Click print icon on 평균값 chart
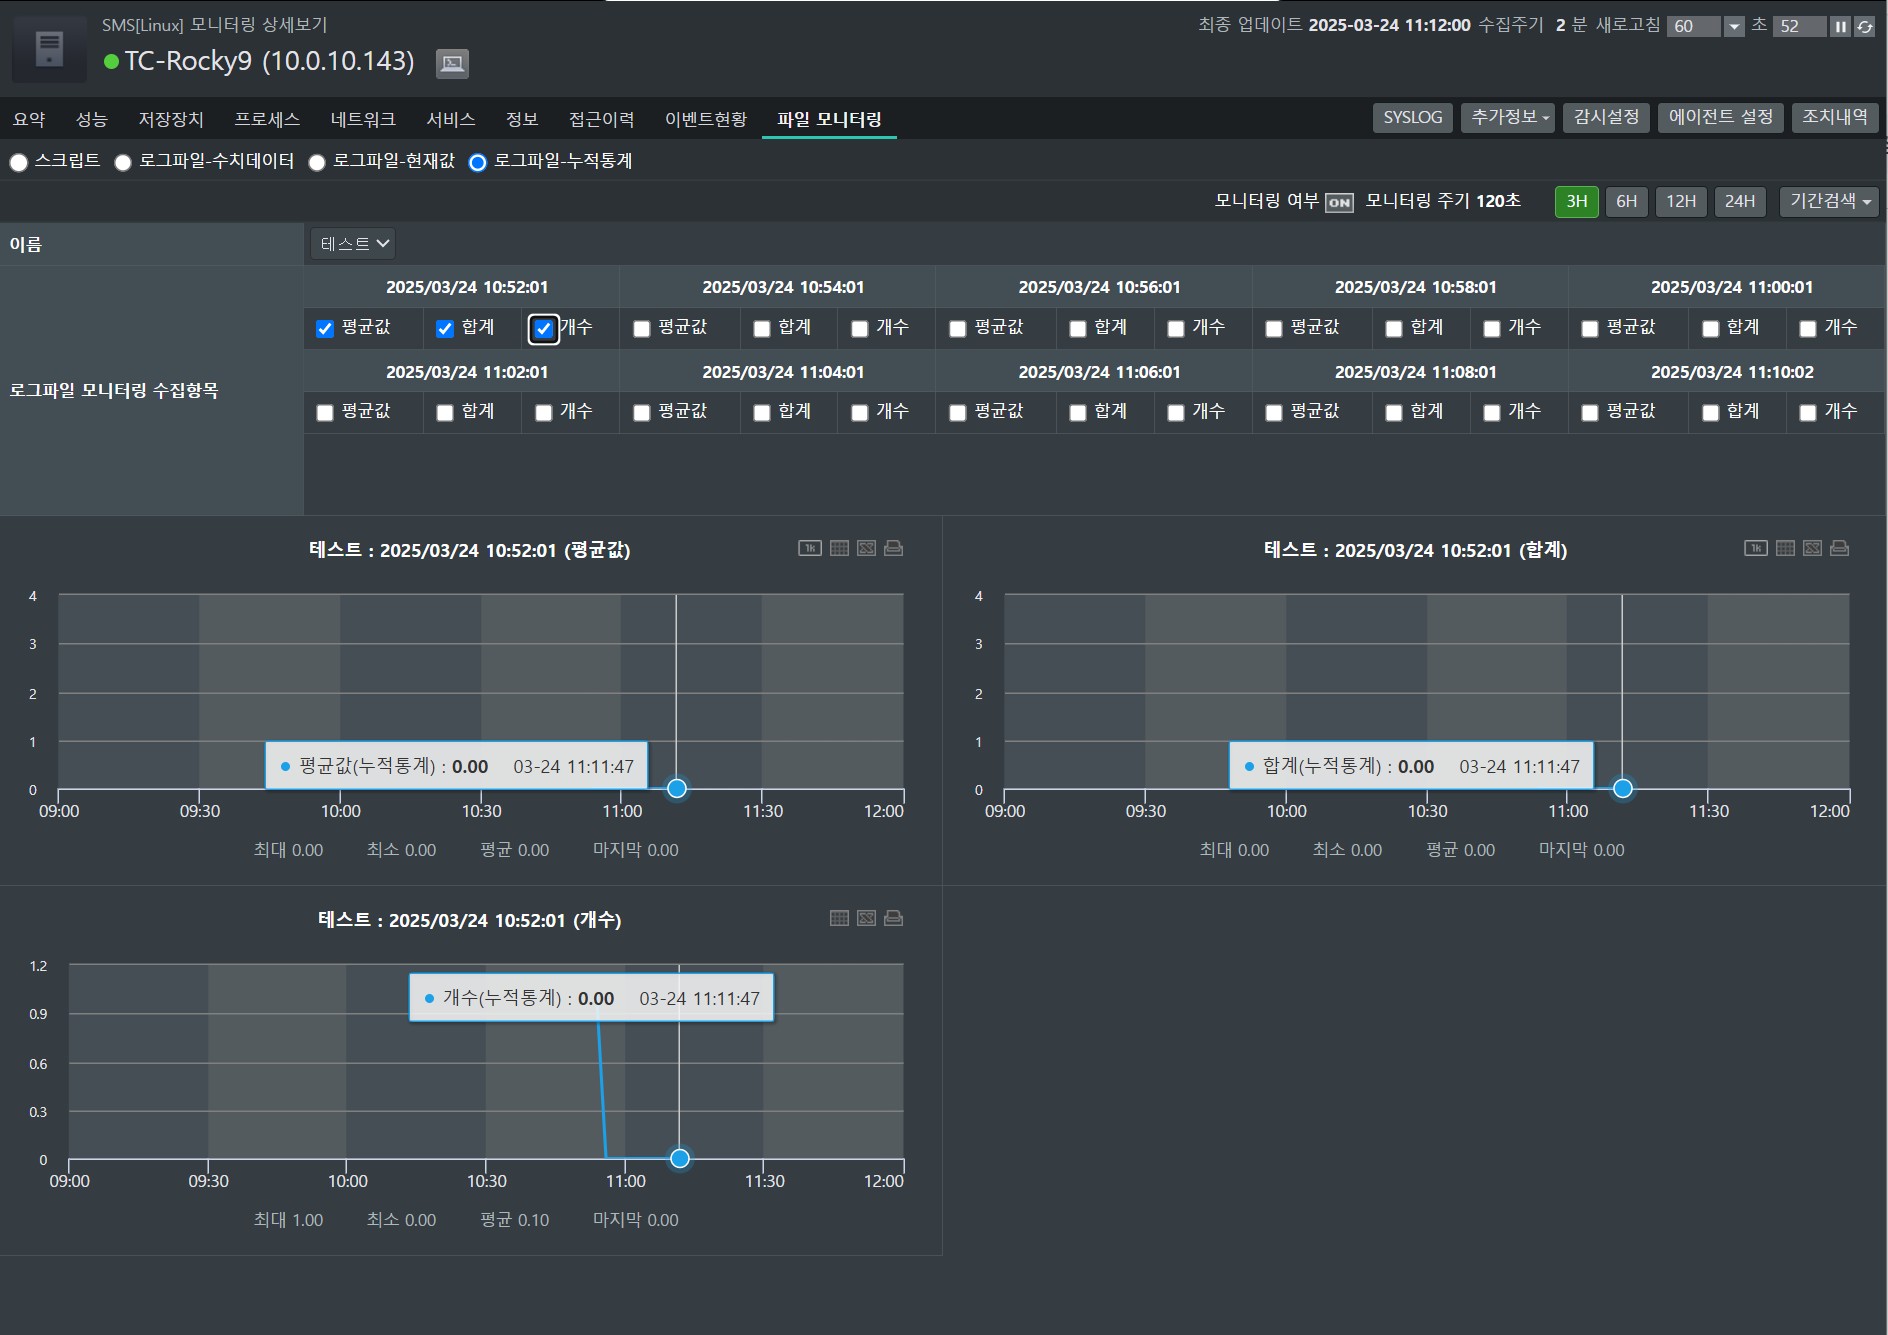The width and height of the screenshot is (1888, 1335). [x=894, y=548]
